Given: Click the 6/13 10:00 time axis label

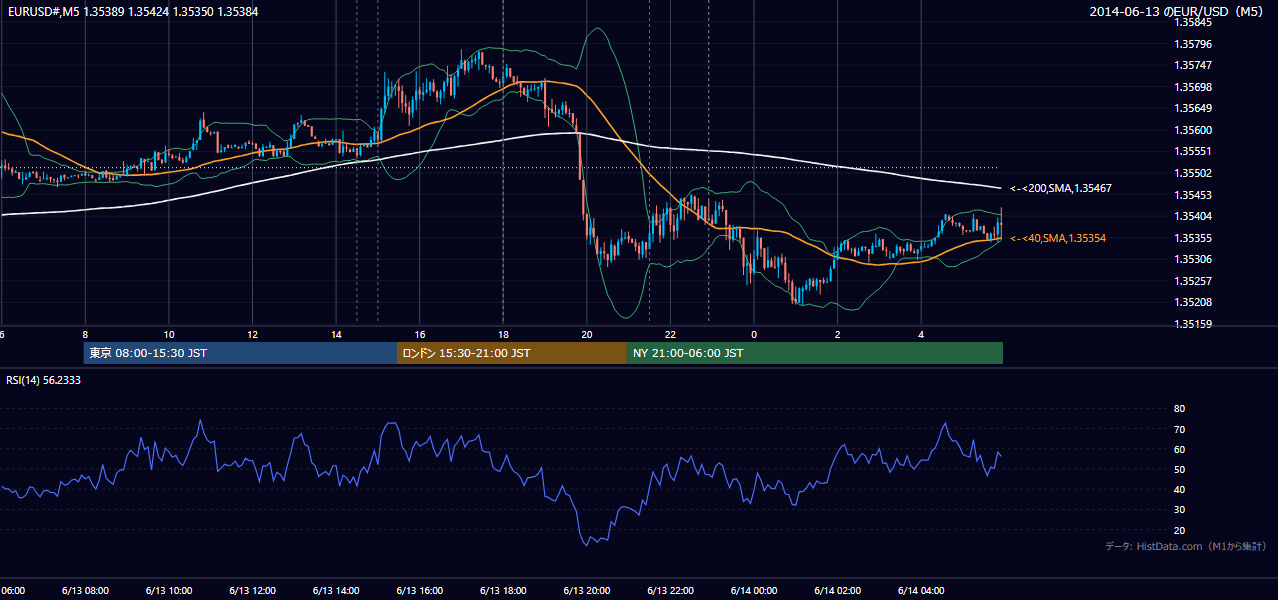Looking at the screenshot, I should pyautogui.click(x=169, y=590).
